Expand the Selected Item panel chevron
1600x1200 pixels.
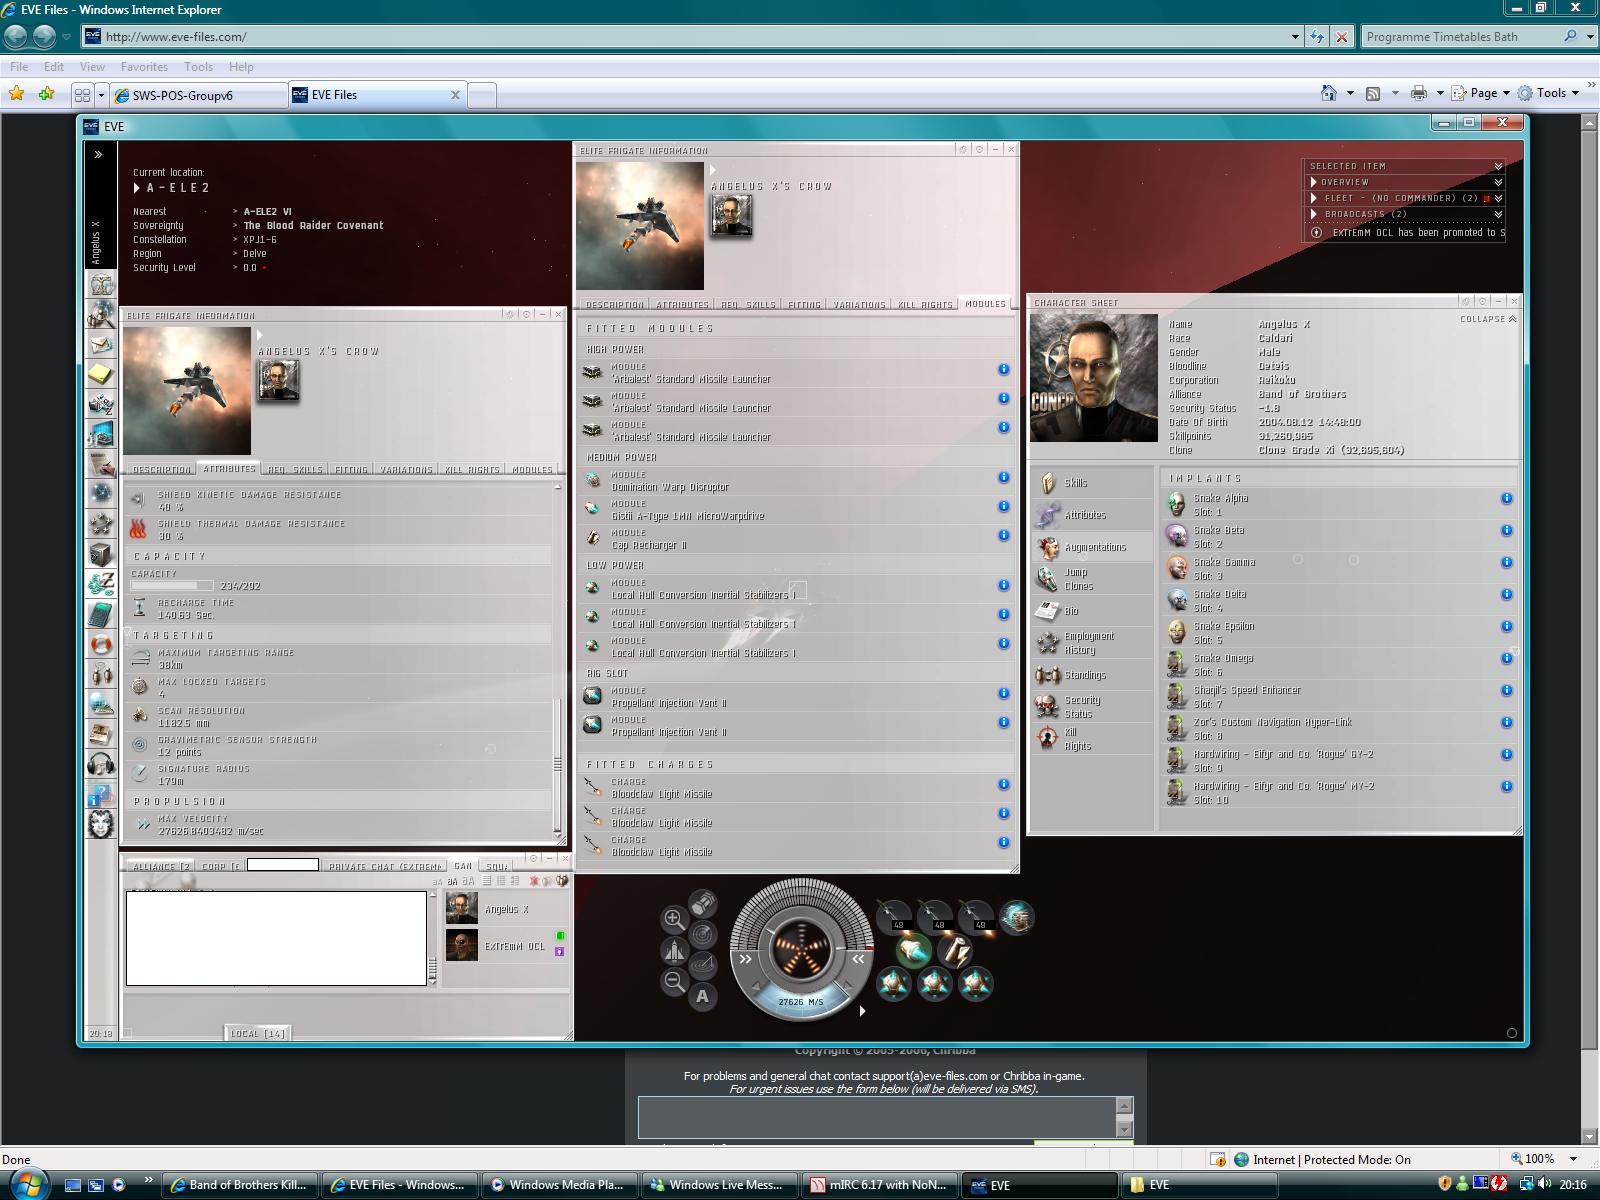[x=1498, y=166]
